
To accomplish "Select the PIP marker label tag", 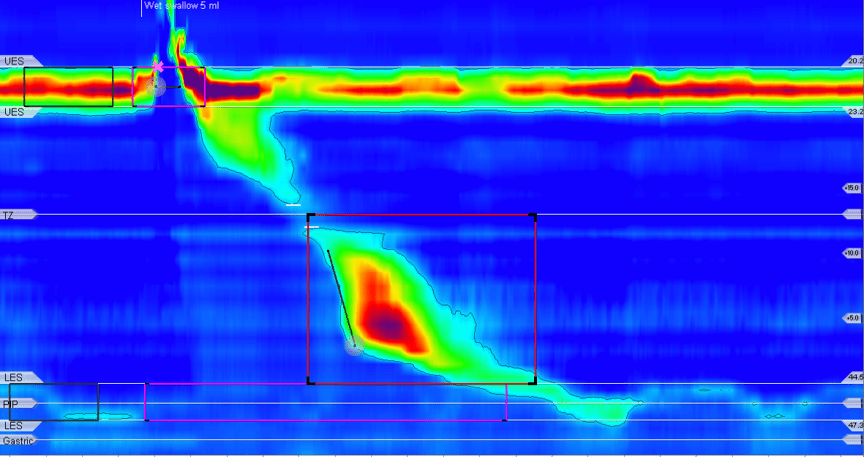I will pos(14,403).
